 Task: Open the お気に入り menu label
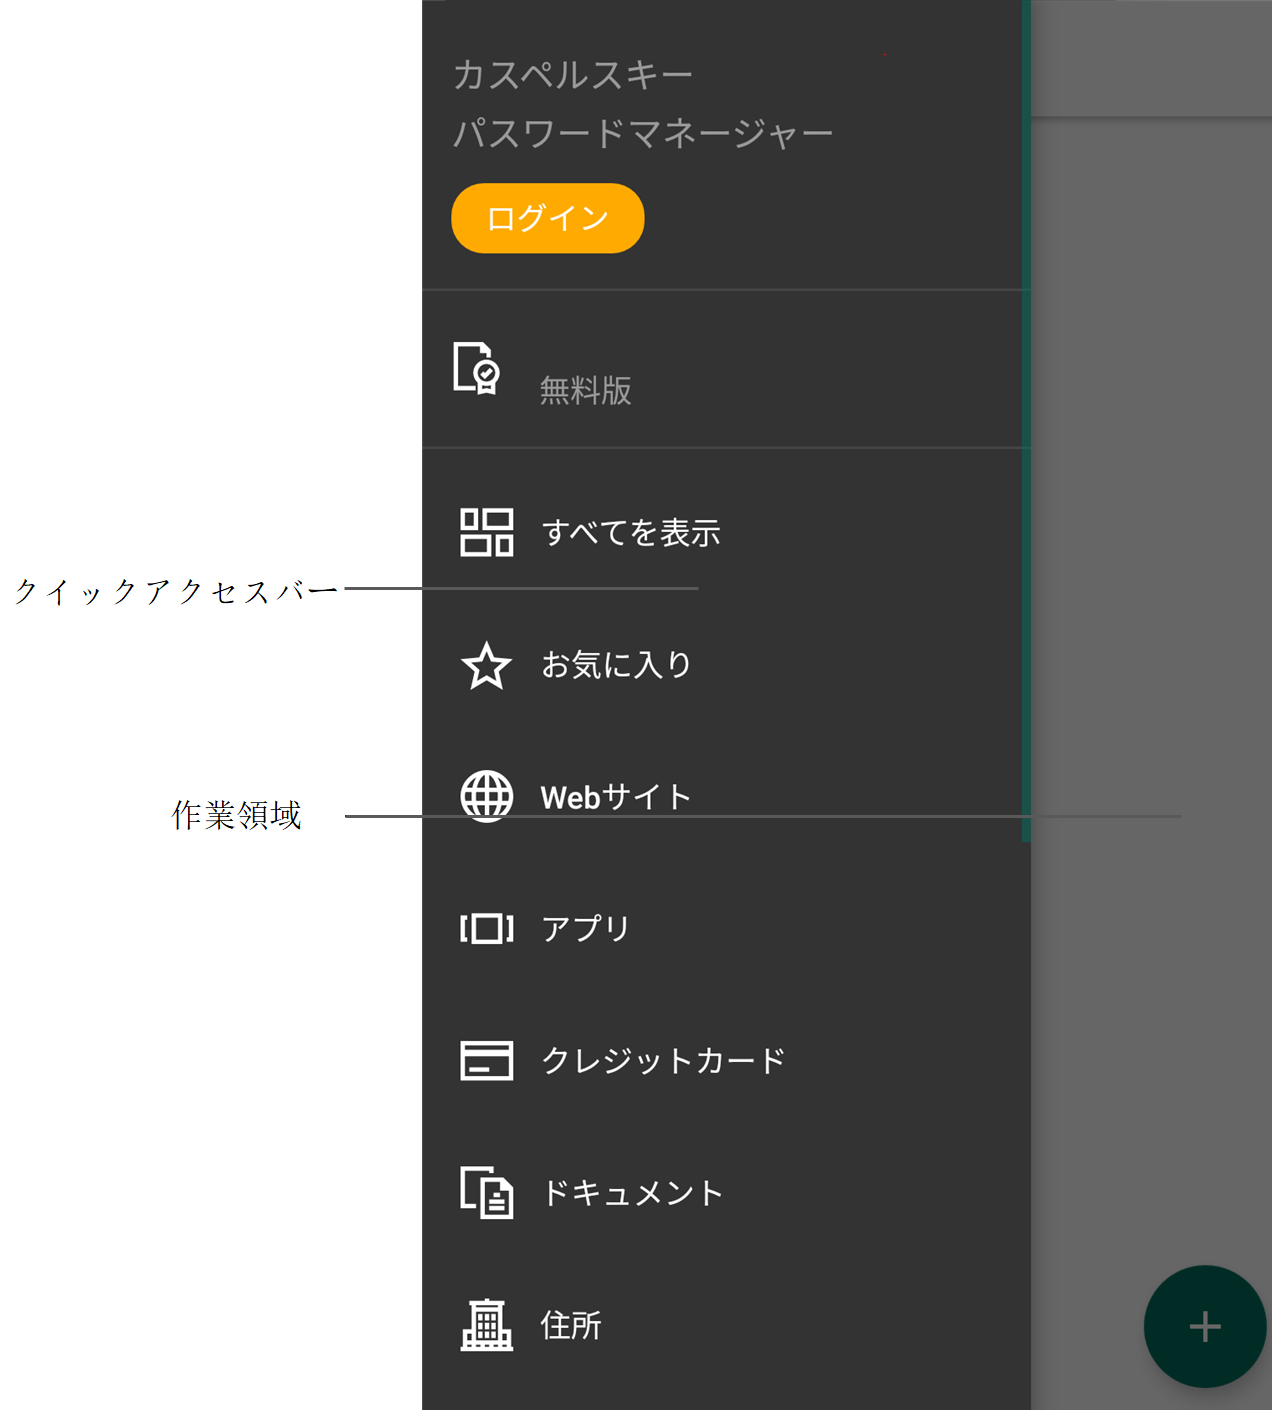pyautogui.click(x=616, y=665)
